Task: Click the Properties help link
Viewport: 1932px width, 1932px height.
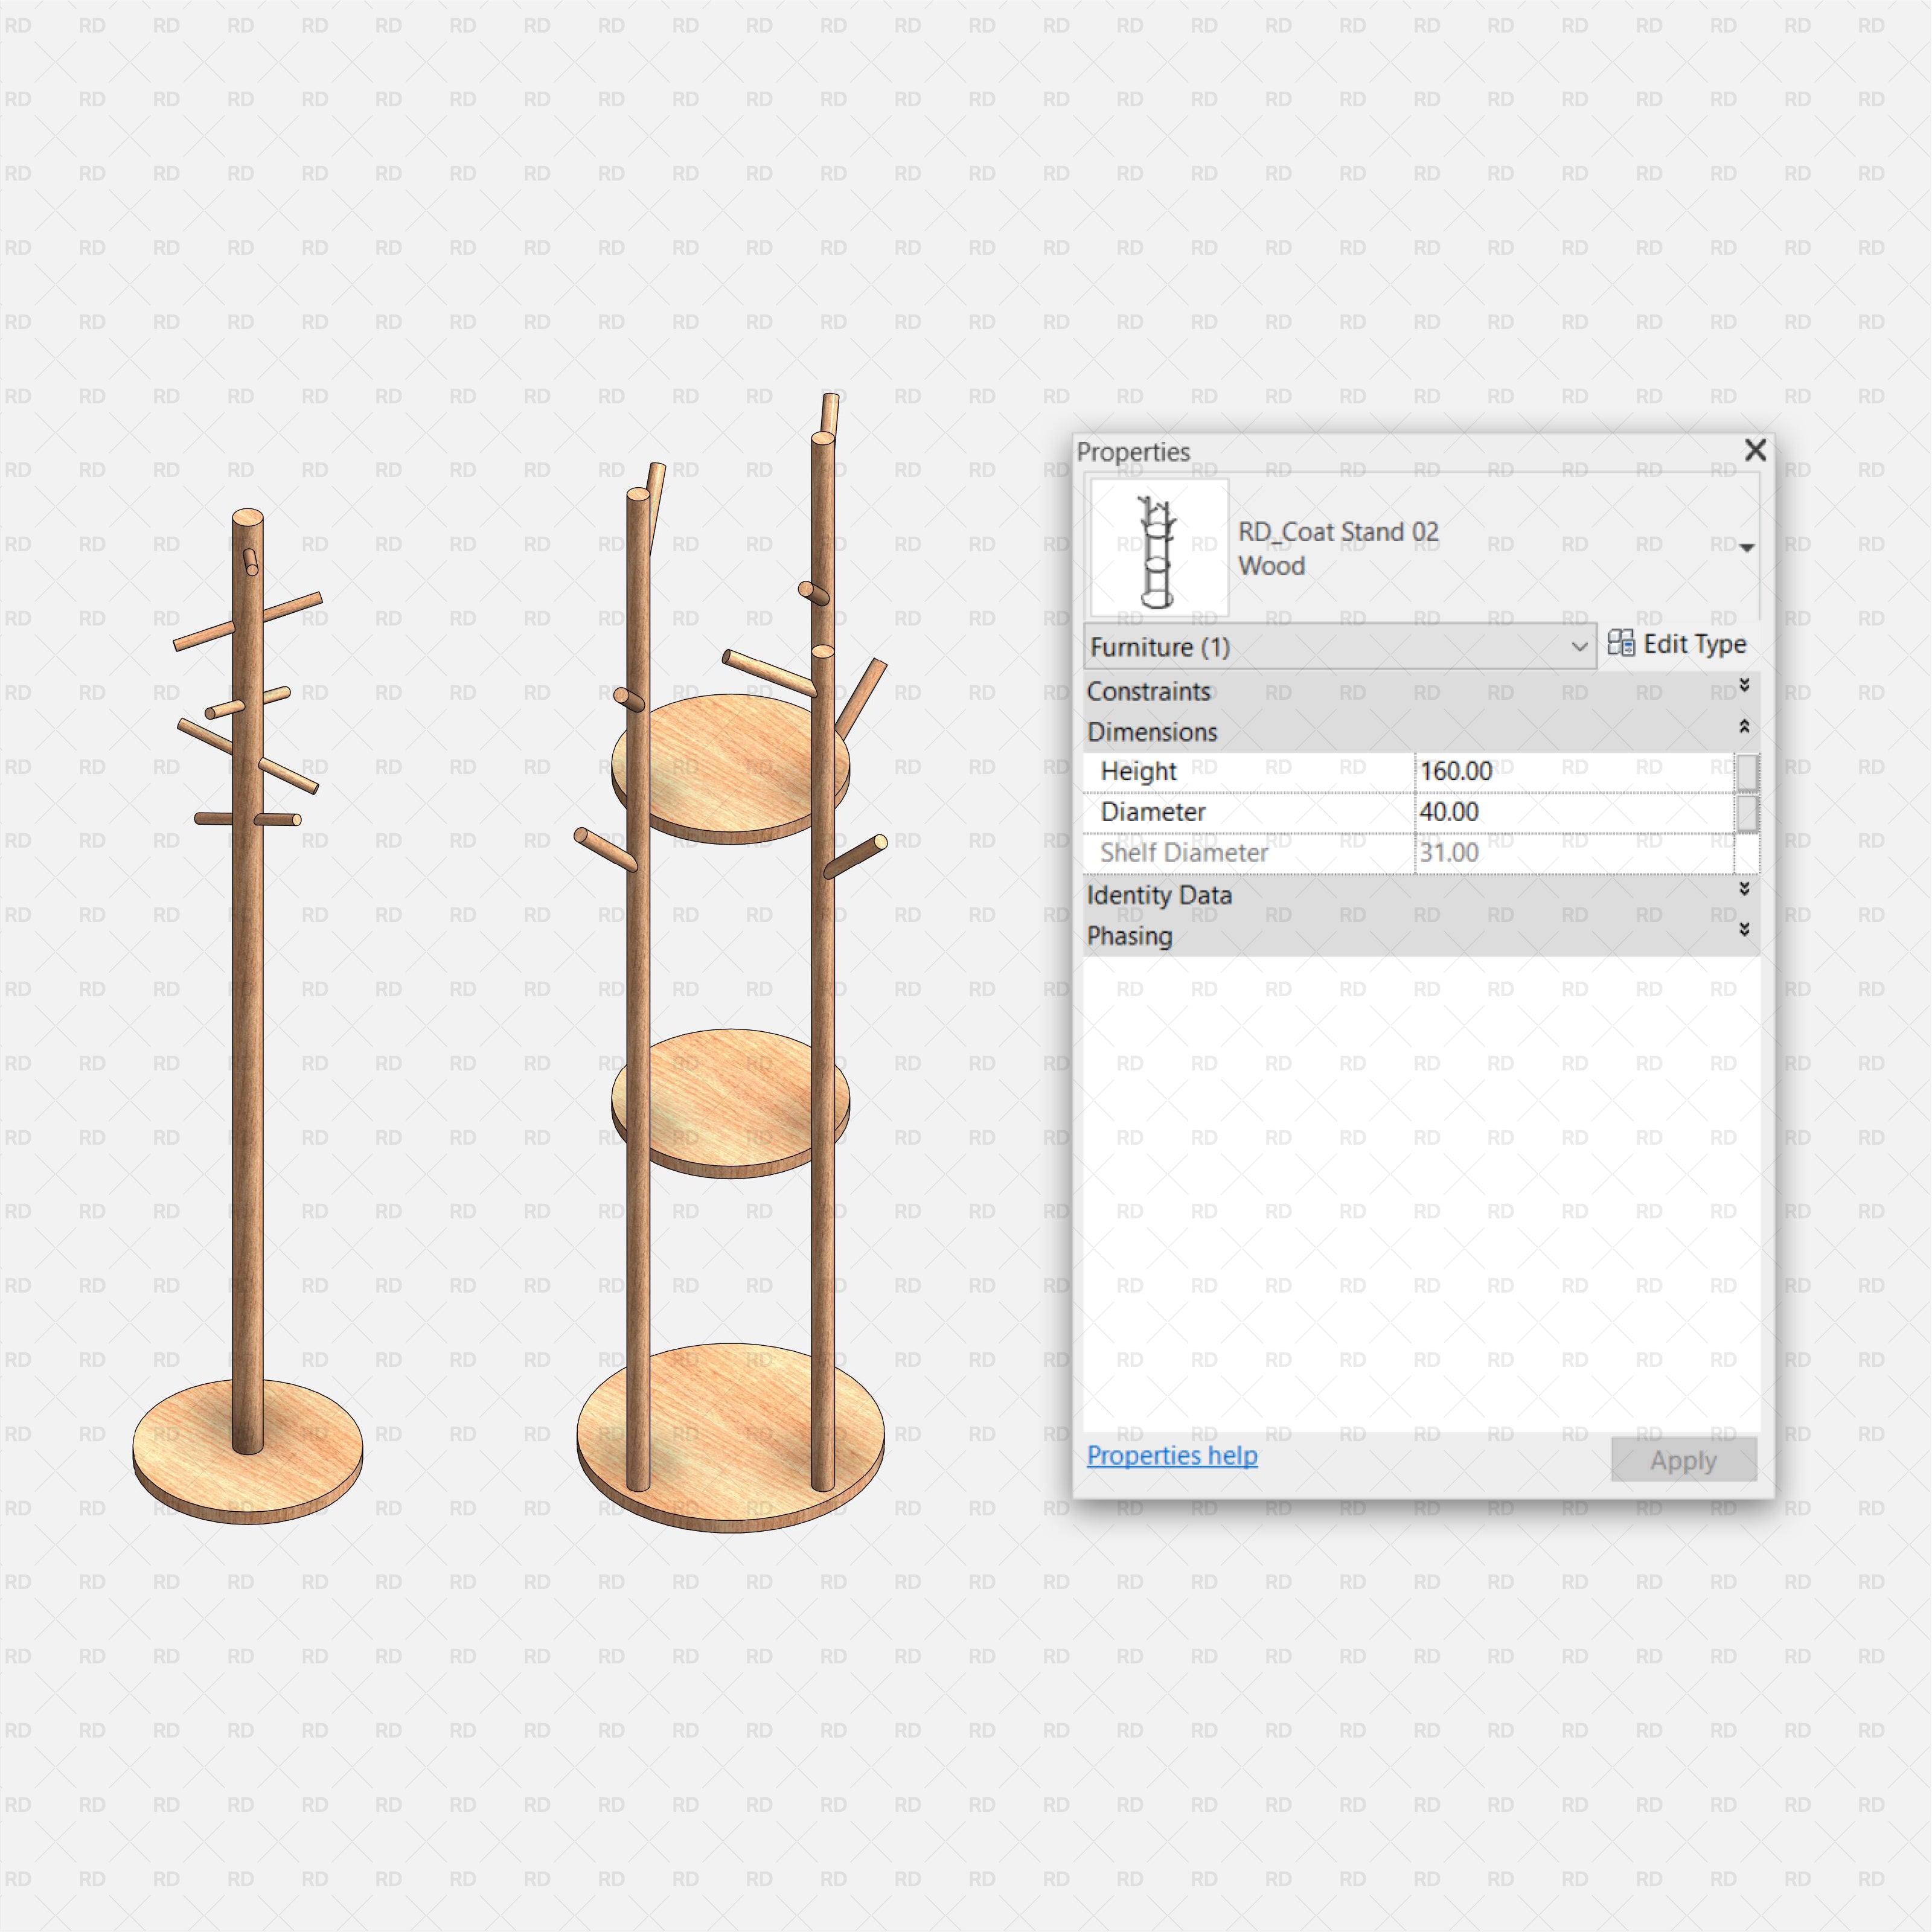Action: (1172, 1456)
